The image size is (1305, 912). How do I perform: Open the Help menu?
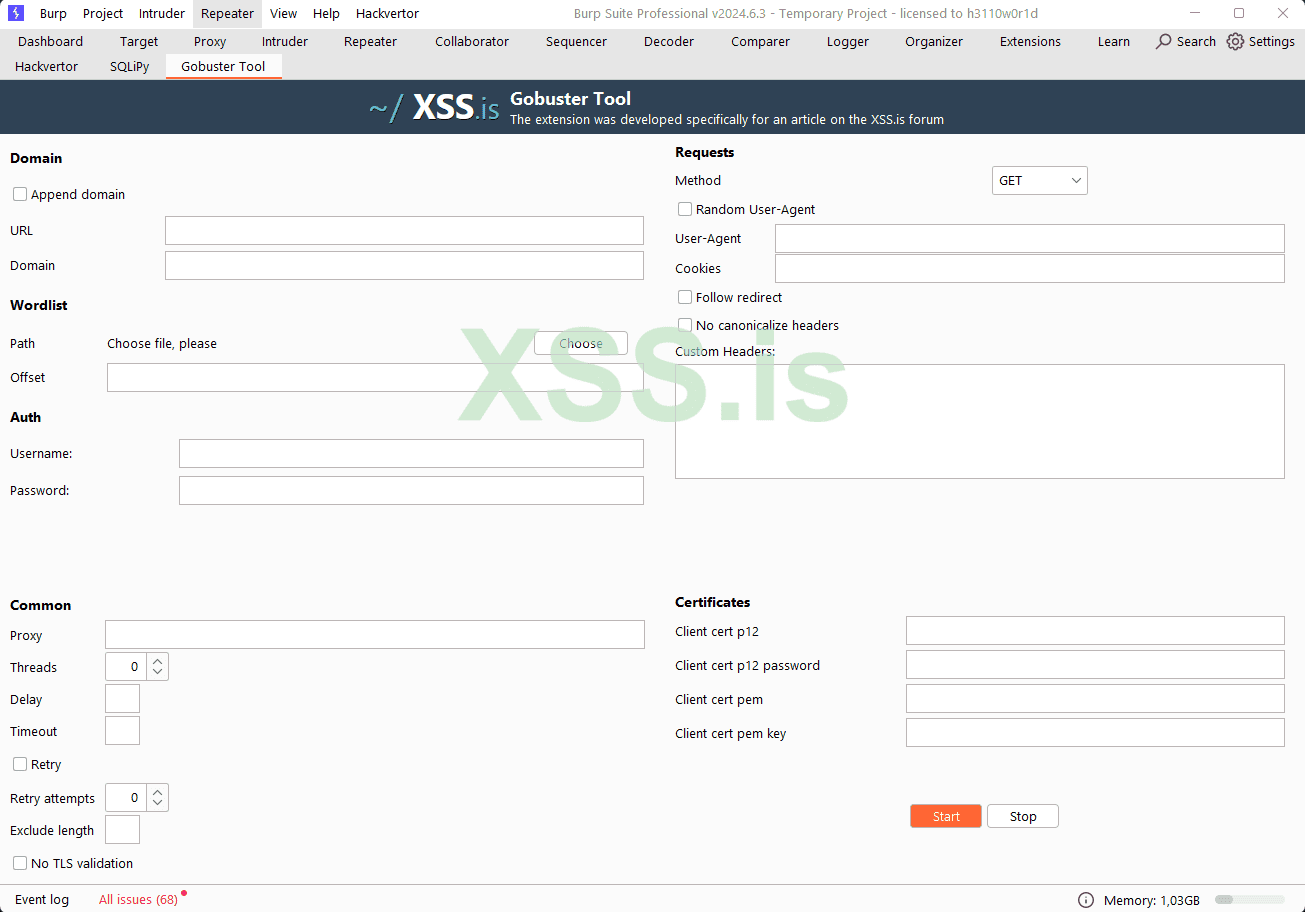click(x=326, y=13)
